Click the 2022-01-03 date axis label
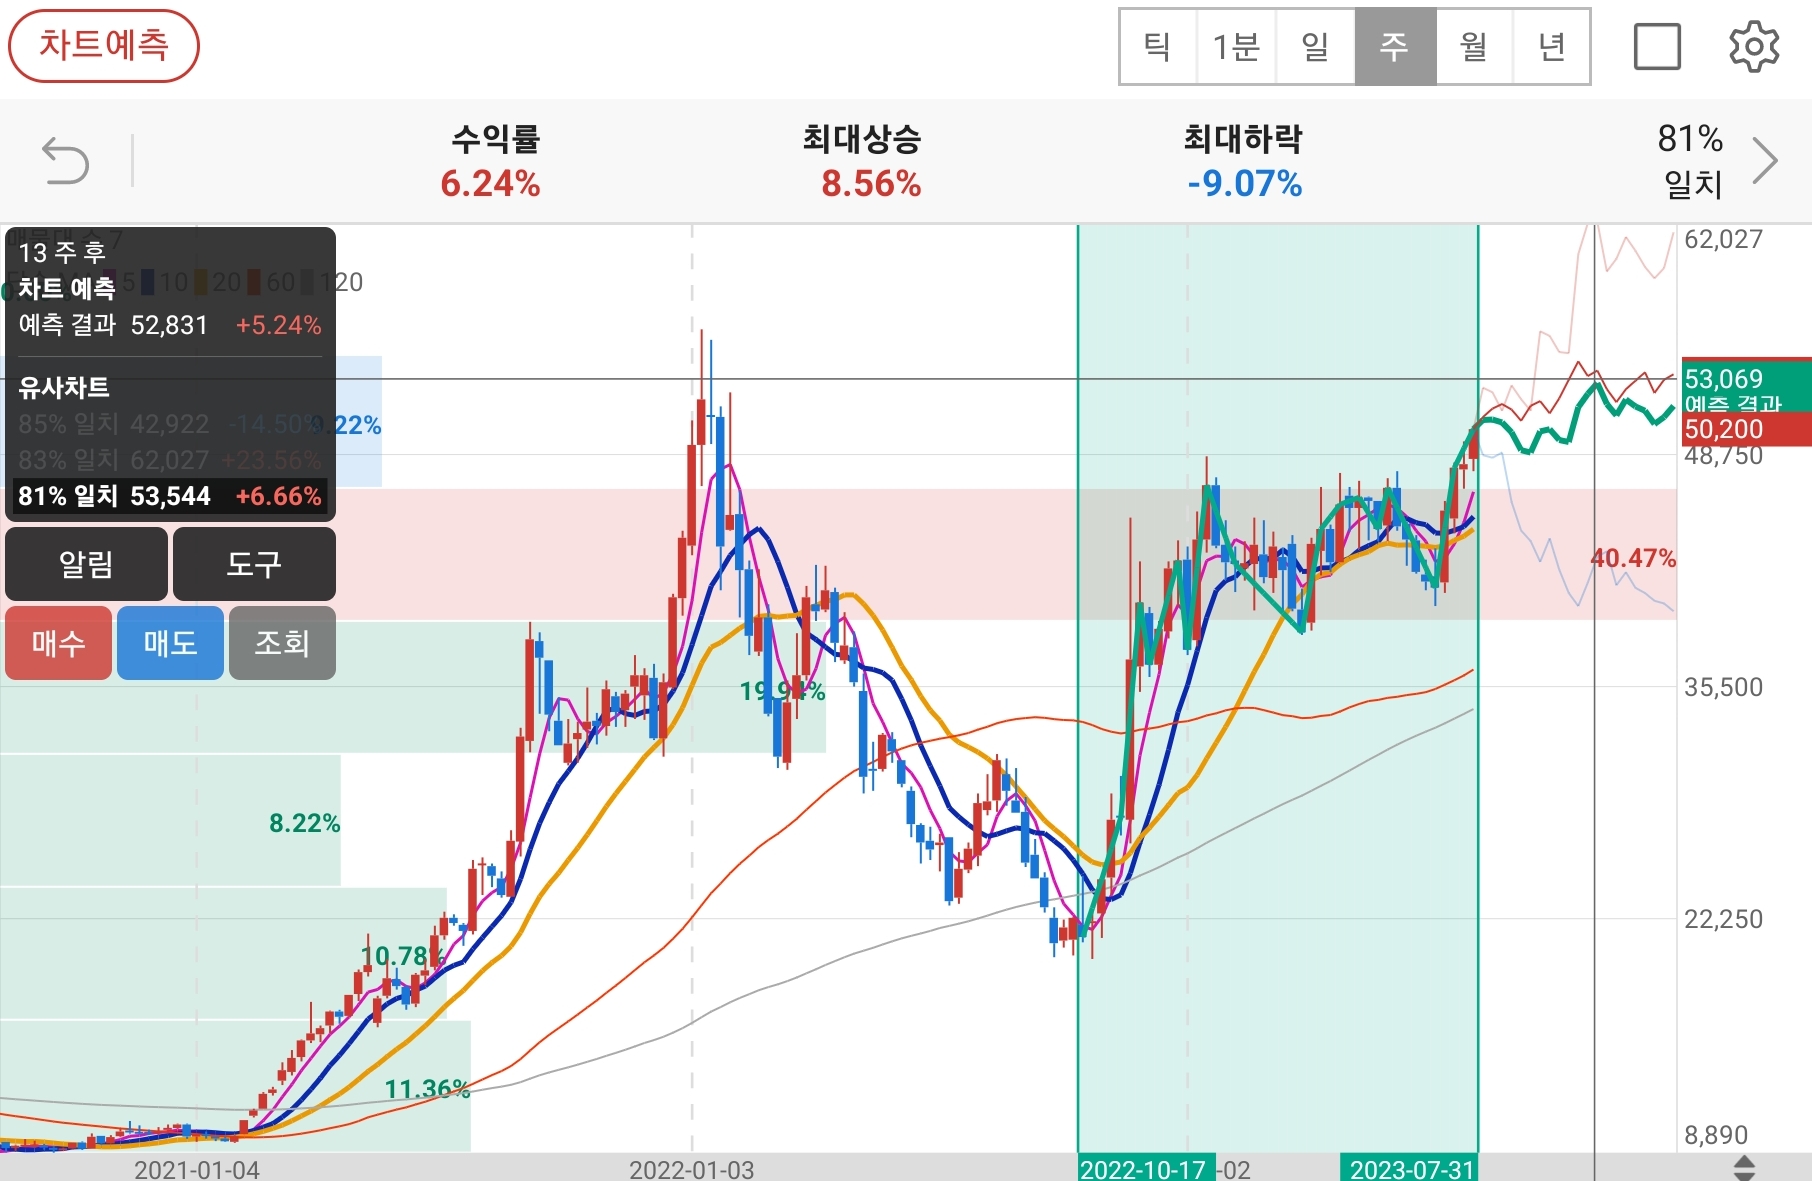 [691, 1169]
